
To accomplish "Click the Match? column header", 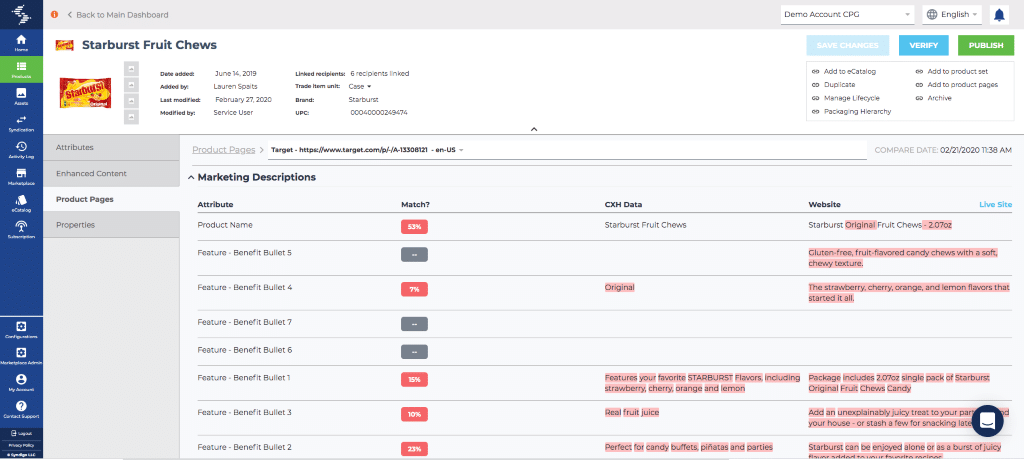I will click(415, 205).
